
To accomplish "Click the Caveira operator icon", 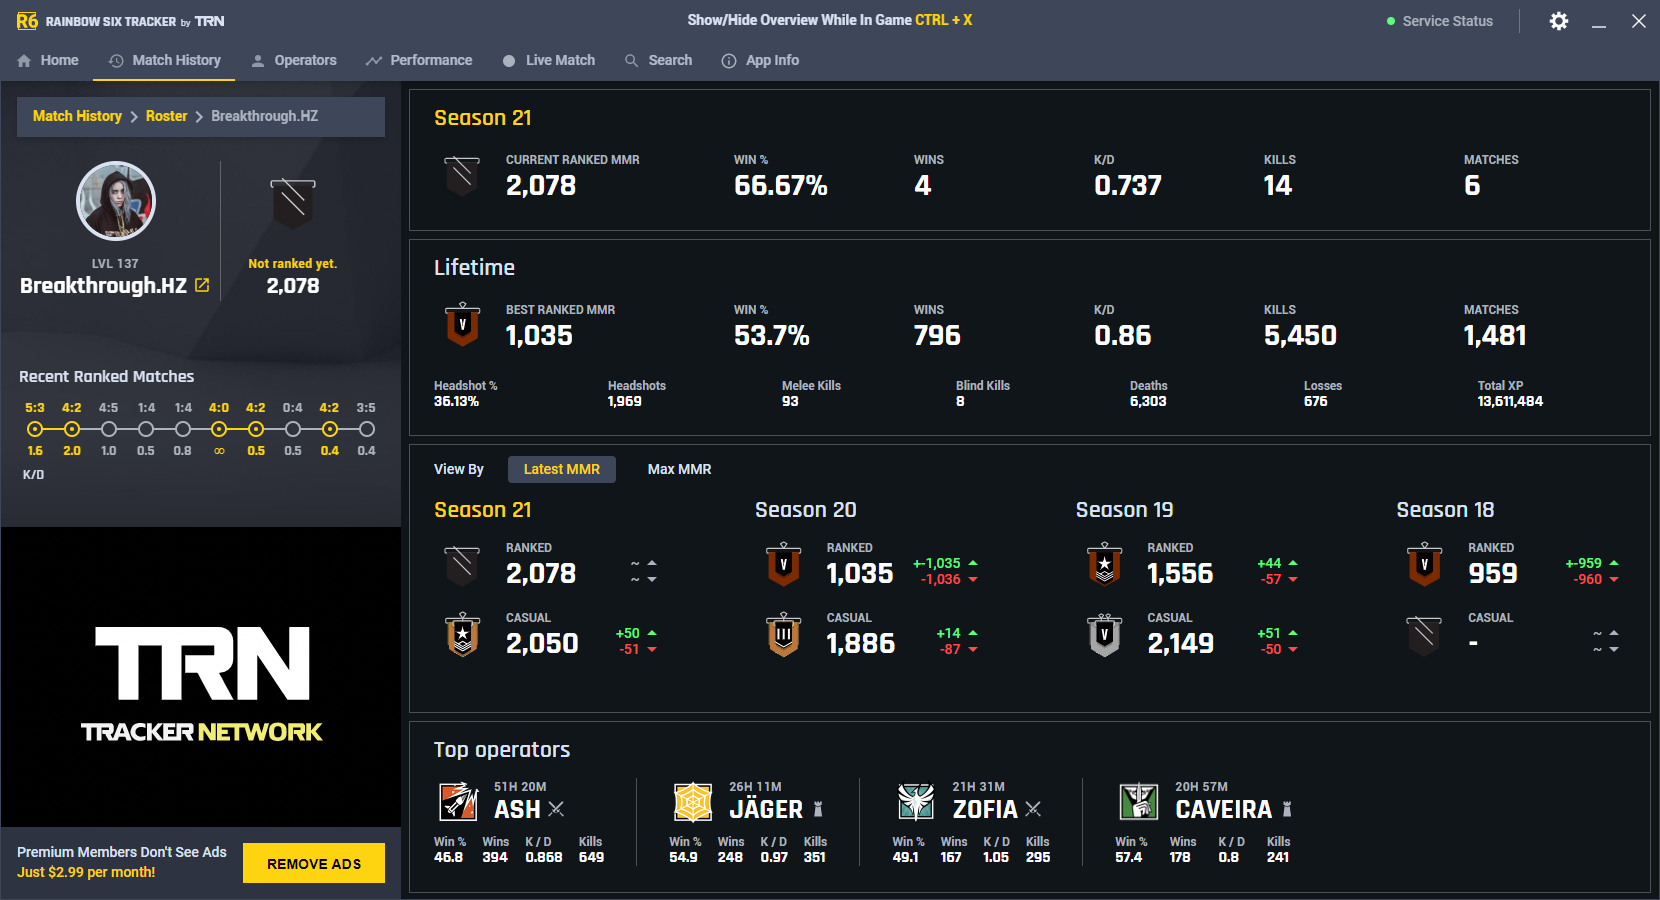I will pyautogui.click(x=1139, y=802).
